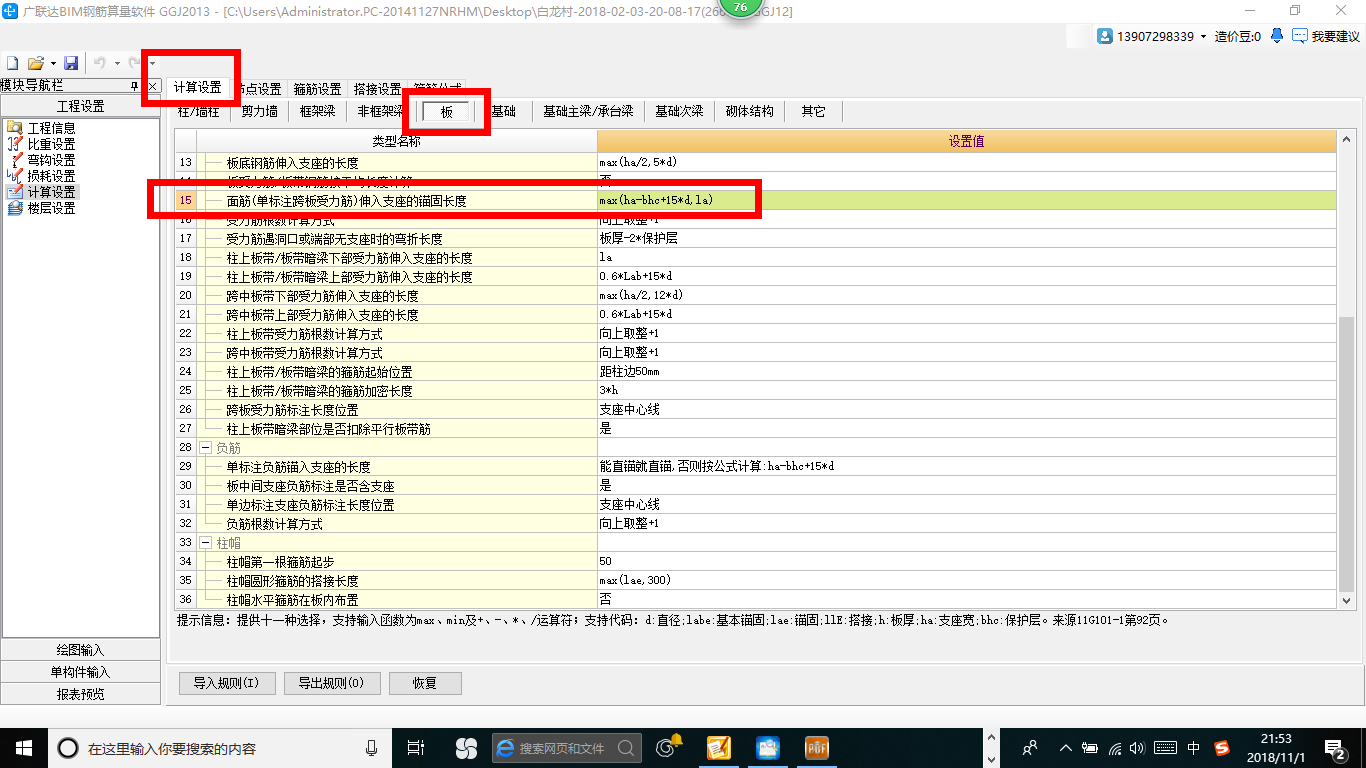1366x768 pixels.
Task: Open 楼层设置 in the navigation list
Action: point(40,208)
